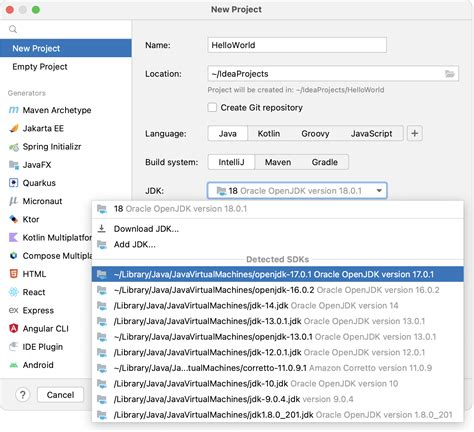
Task: Select New Project in sidebar
Action: 66,48
